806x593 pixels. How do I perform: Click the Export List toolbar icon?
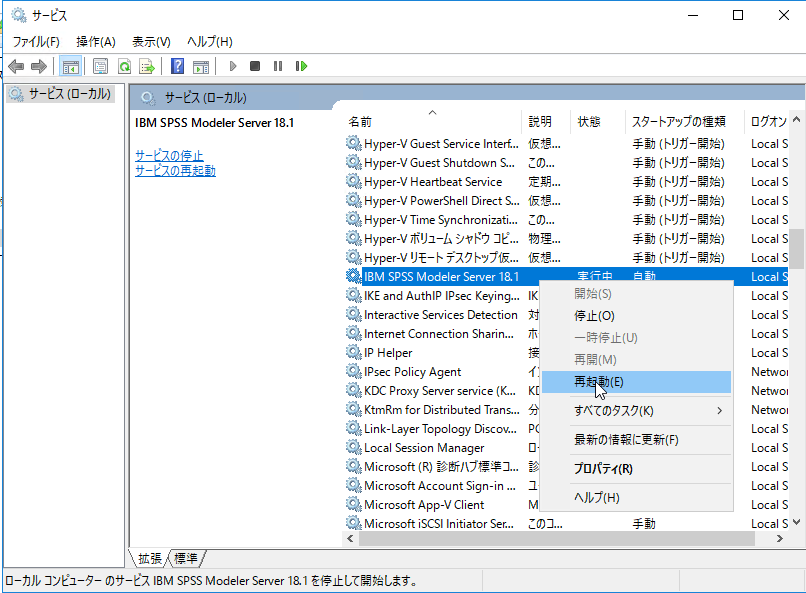[x=146, y=66]
